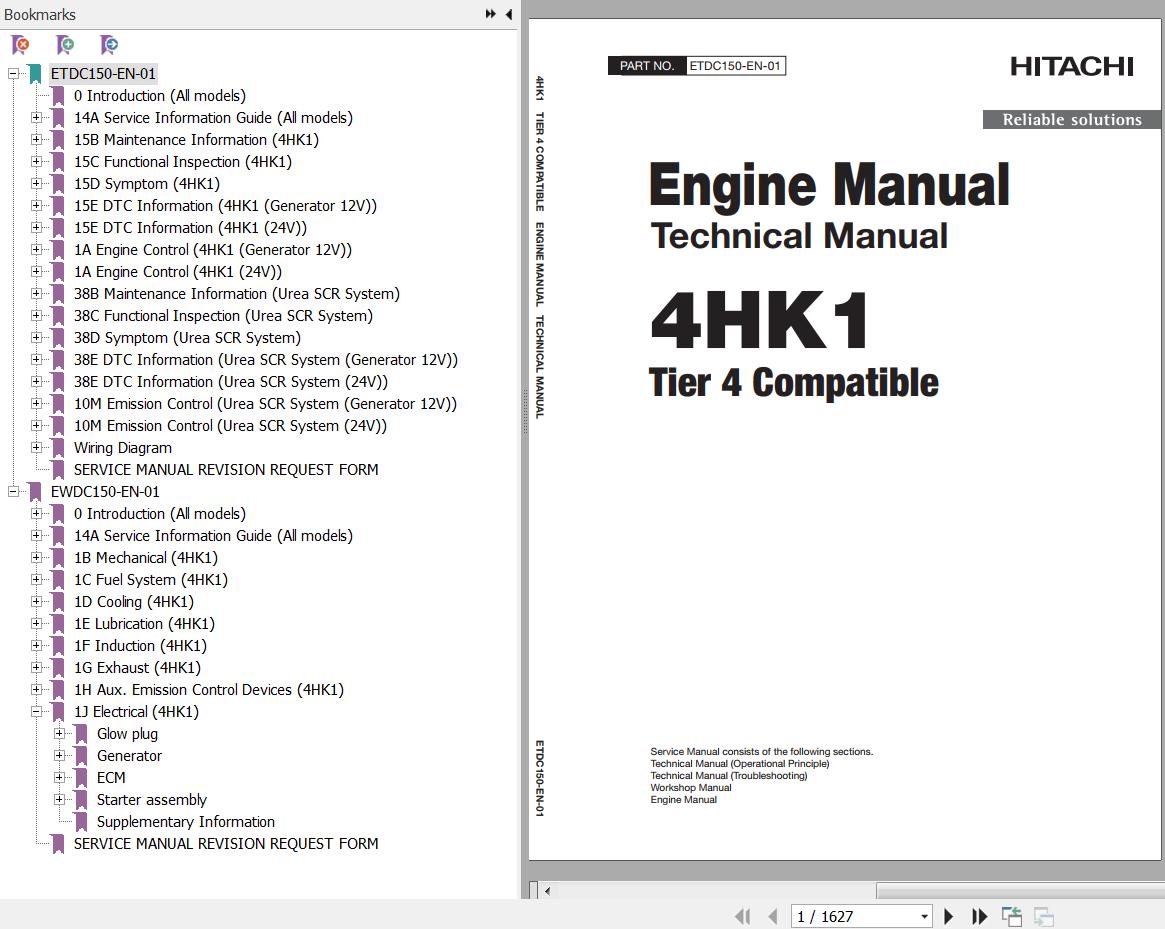This screenshot has width=1165, height=929.
Task: Go to the next page
Action: tap(949, 916)
